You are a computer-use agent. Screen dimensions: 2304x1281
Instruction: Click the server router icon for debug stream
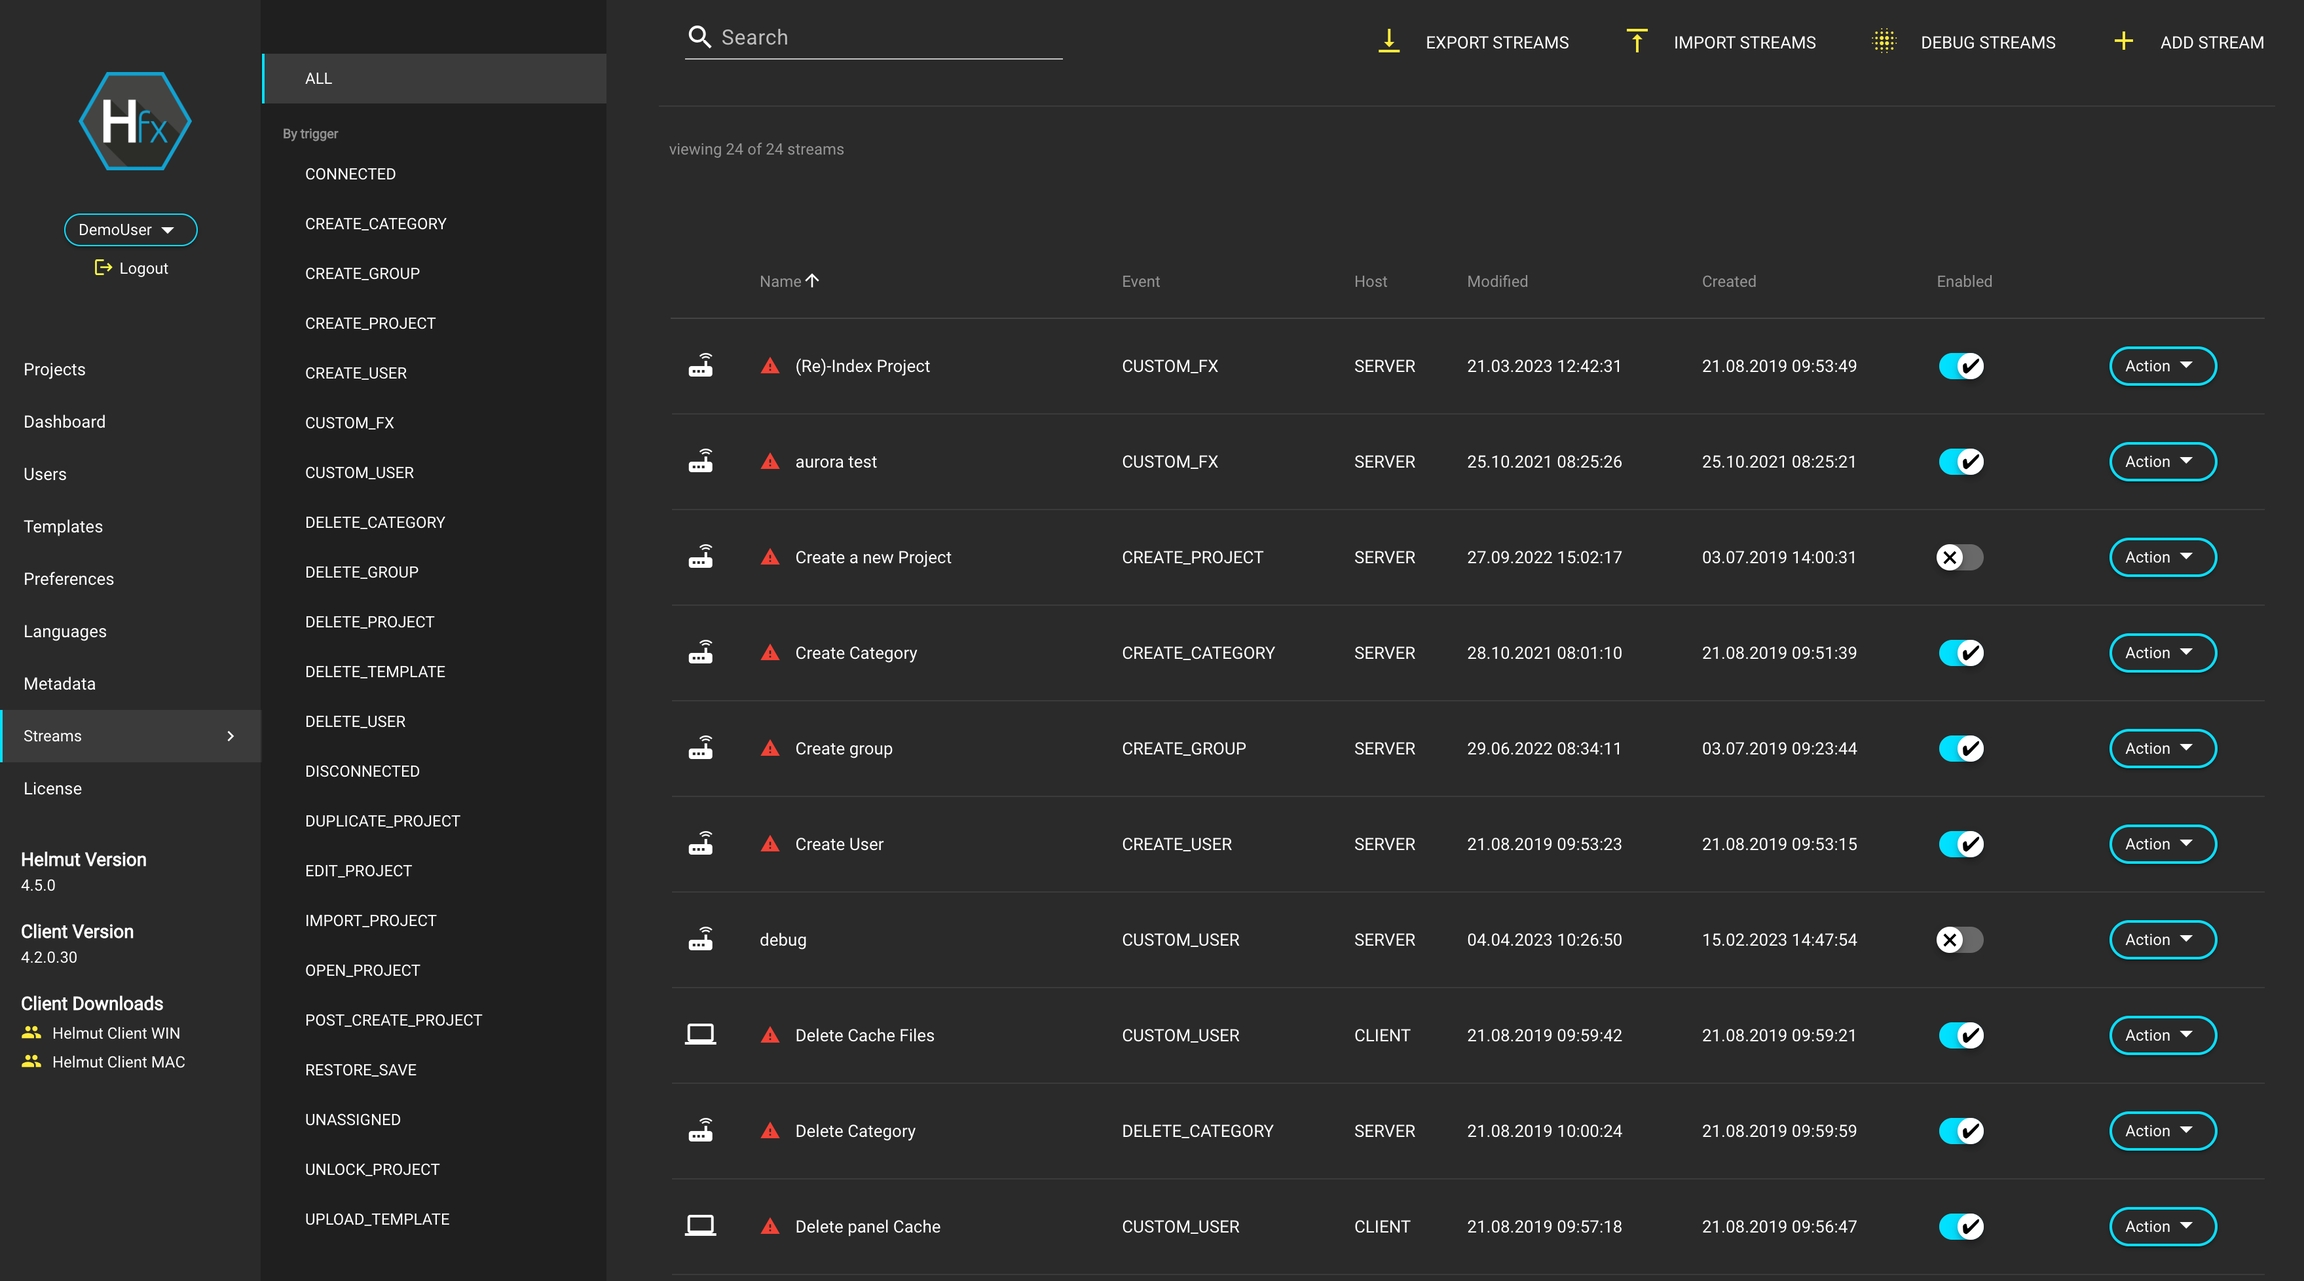coord(700,940)
